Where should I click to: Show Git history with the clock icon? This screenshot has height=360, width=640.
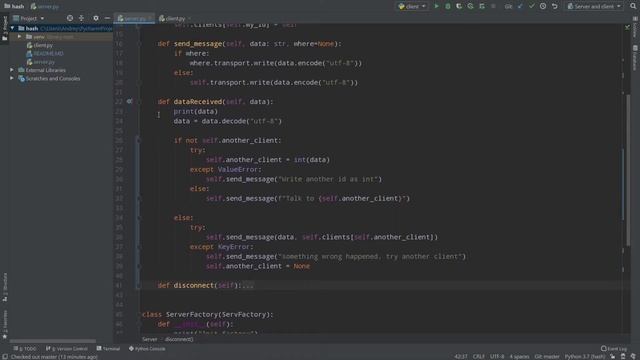(543, 6)
